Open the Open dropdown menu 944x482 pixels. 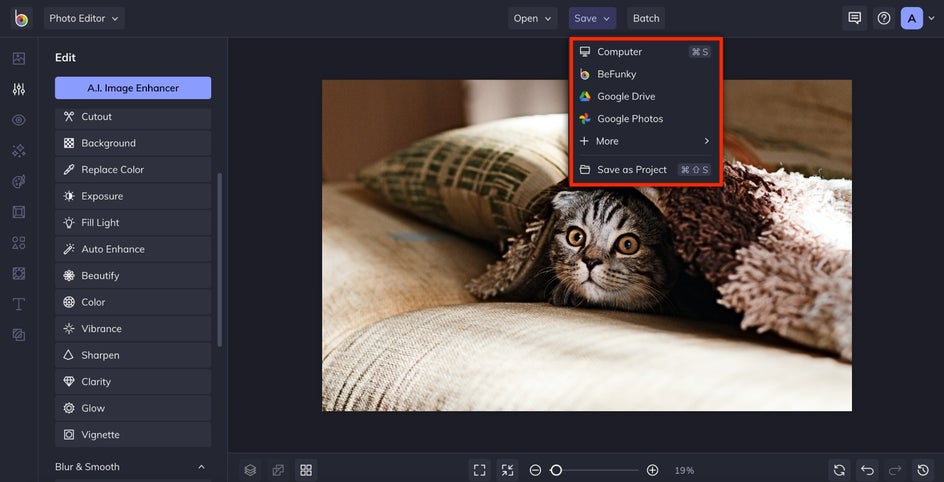pyautogui.click(x=532, y=18)
